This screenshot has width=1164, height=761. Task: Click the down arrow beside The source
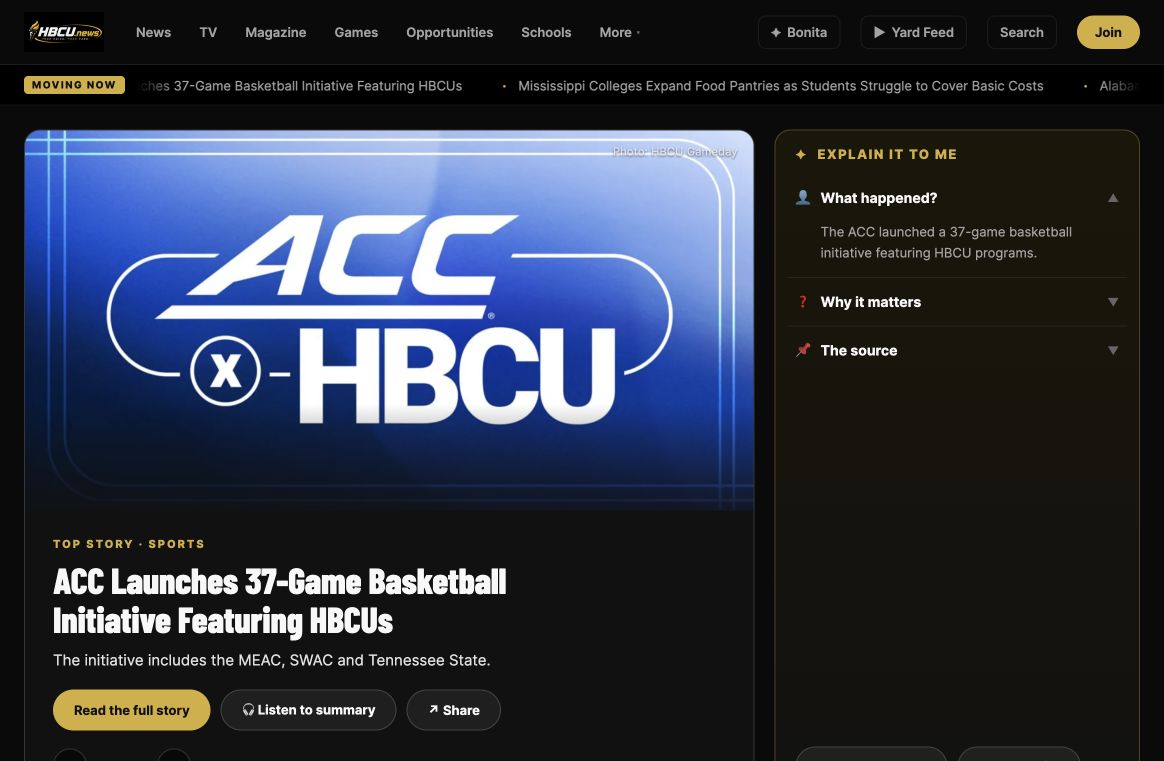click(x=1113, y=350)
